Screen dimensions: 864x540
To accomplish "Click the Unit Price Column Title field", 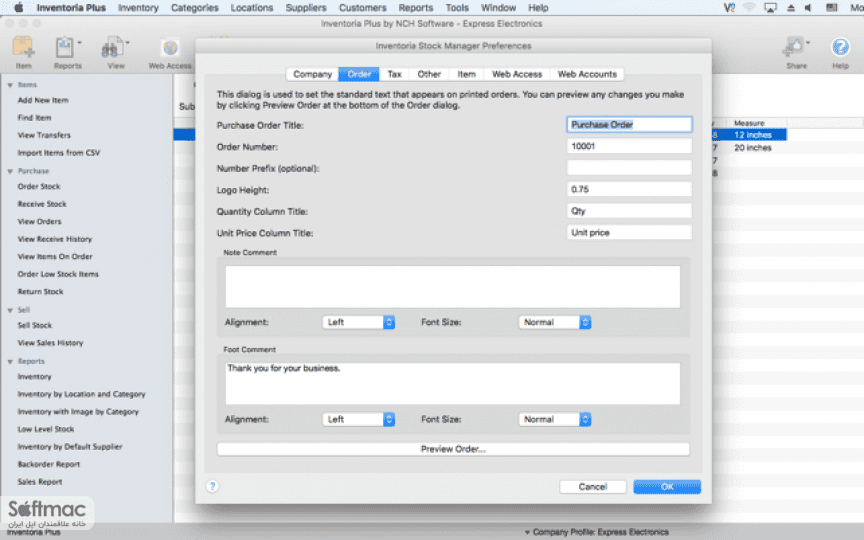I will (x=629, y=232).
